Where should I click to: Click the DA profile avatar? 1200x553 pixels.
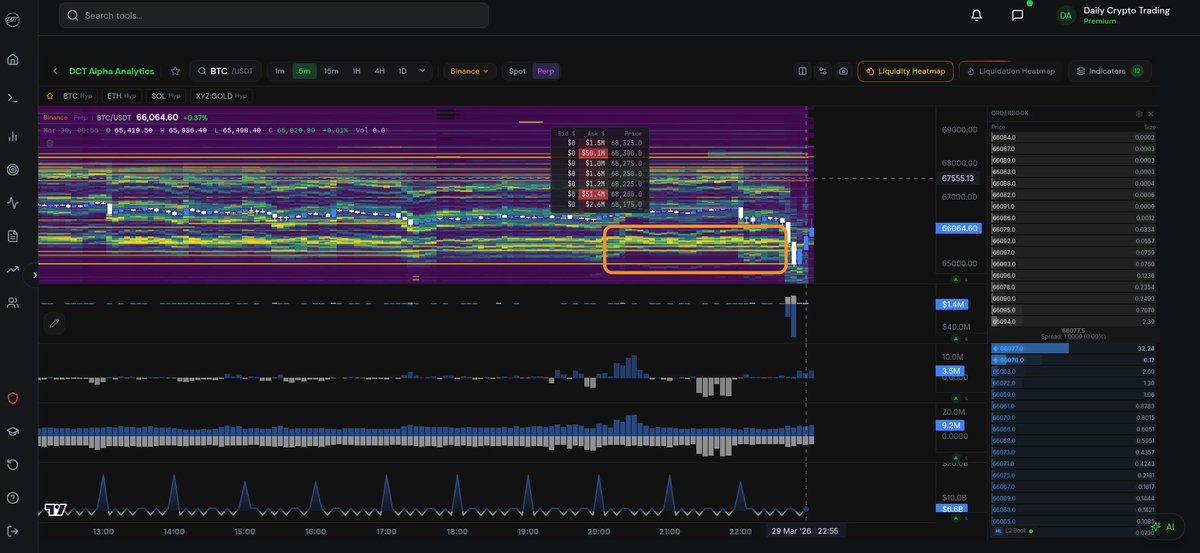pos(1066,15)
